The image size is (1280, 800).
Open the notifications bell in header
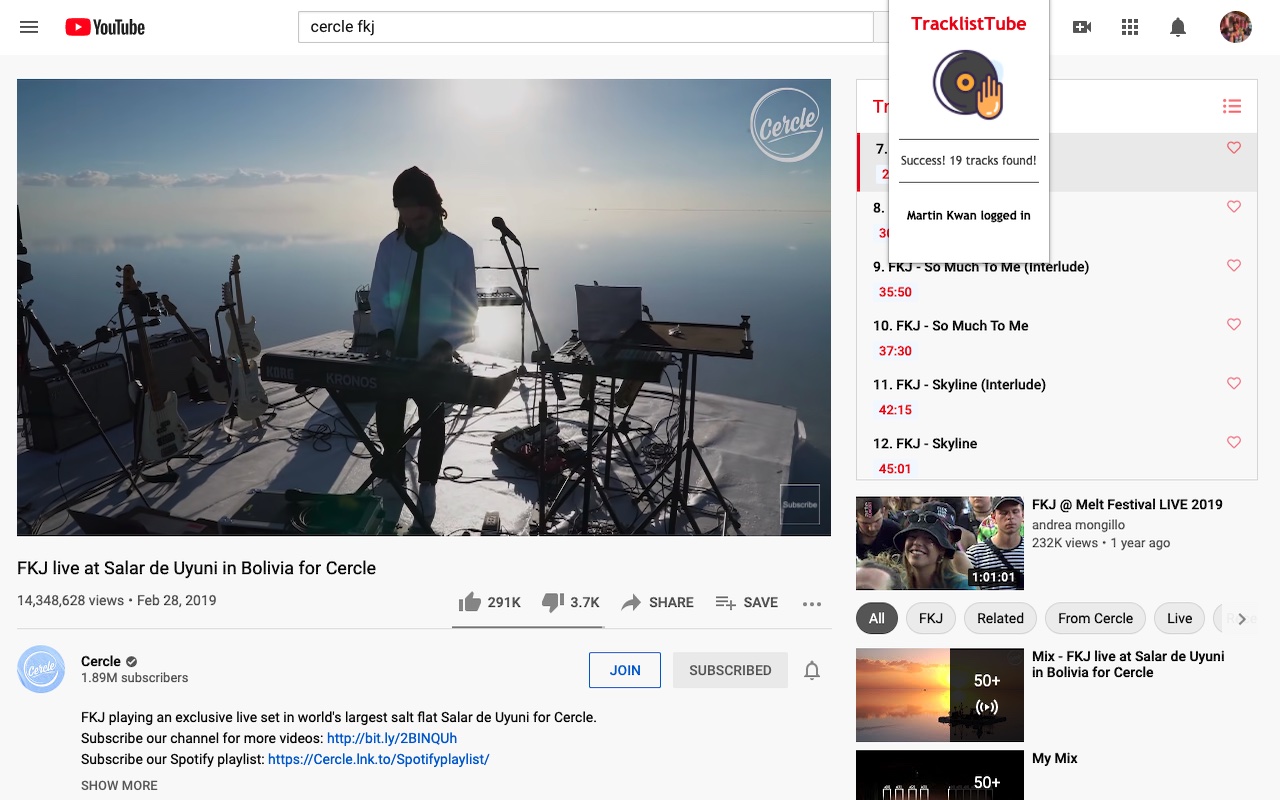pyautogui.click(x=1178, y=27)
